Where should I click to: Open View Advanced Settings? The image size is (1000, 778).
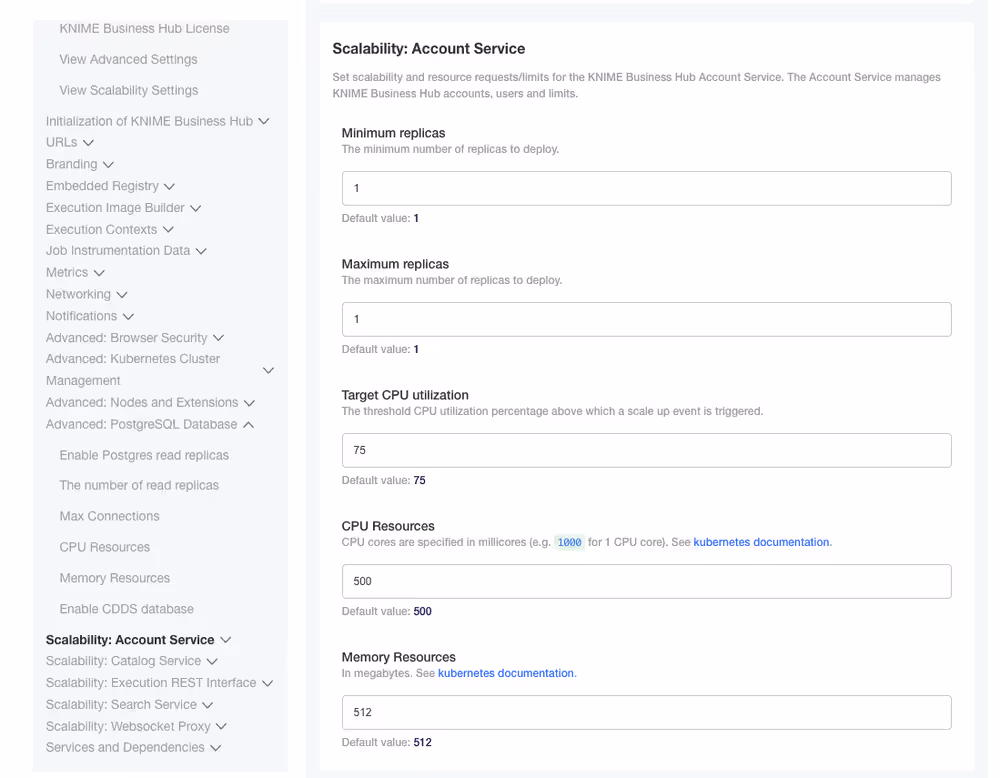pyautogui.click(x=127, y=59)
